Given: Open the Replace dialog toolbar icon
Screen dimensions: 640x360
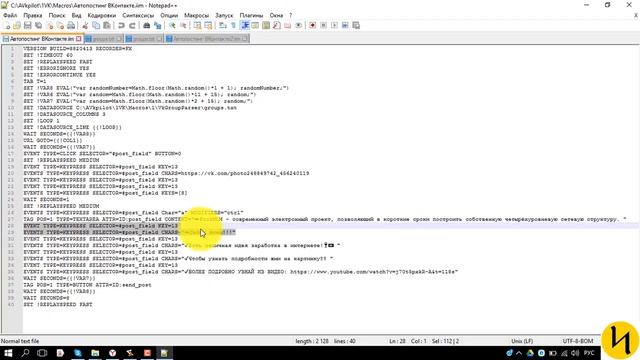Looking at the screenshot, I should (x=158, y=25).
